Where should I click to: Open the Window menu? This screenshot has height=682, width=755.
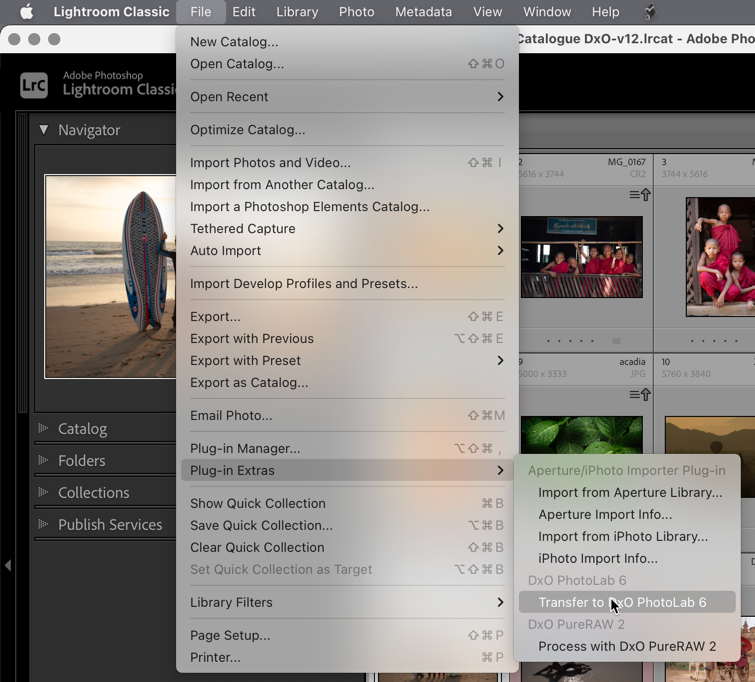click(547, 12)
